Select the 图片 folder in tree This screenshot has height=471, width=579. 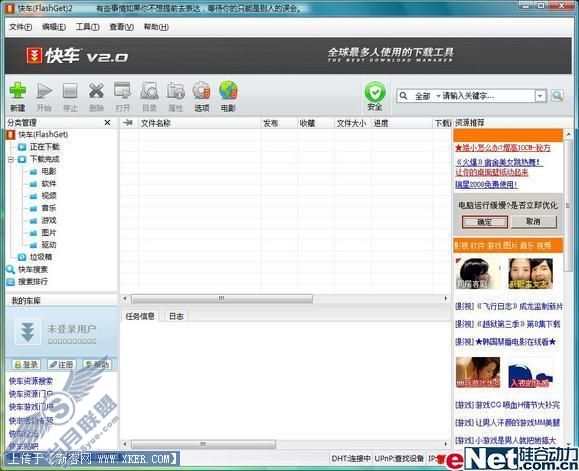tap(49, 233)
